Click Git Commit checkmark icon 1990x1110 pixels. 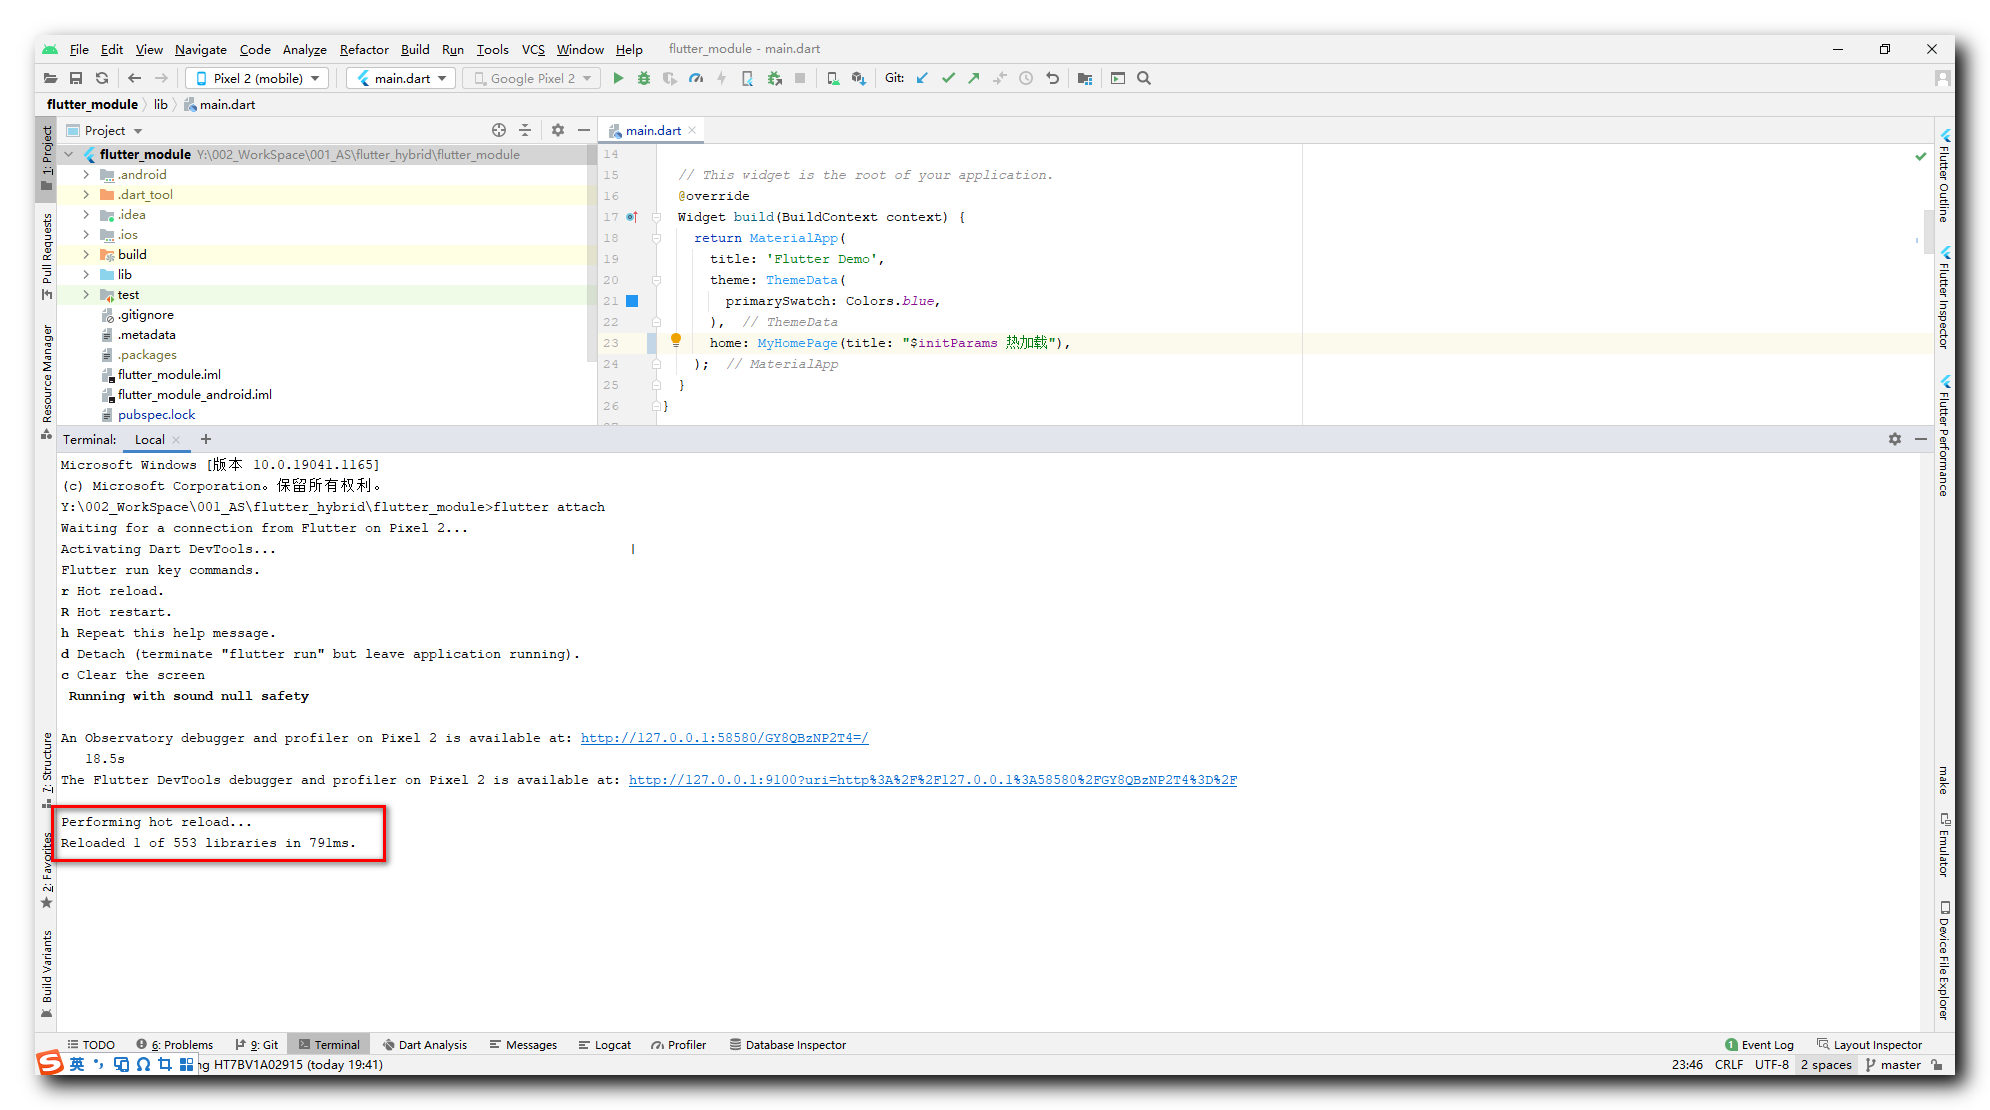[x=948, y=78]
